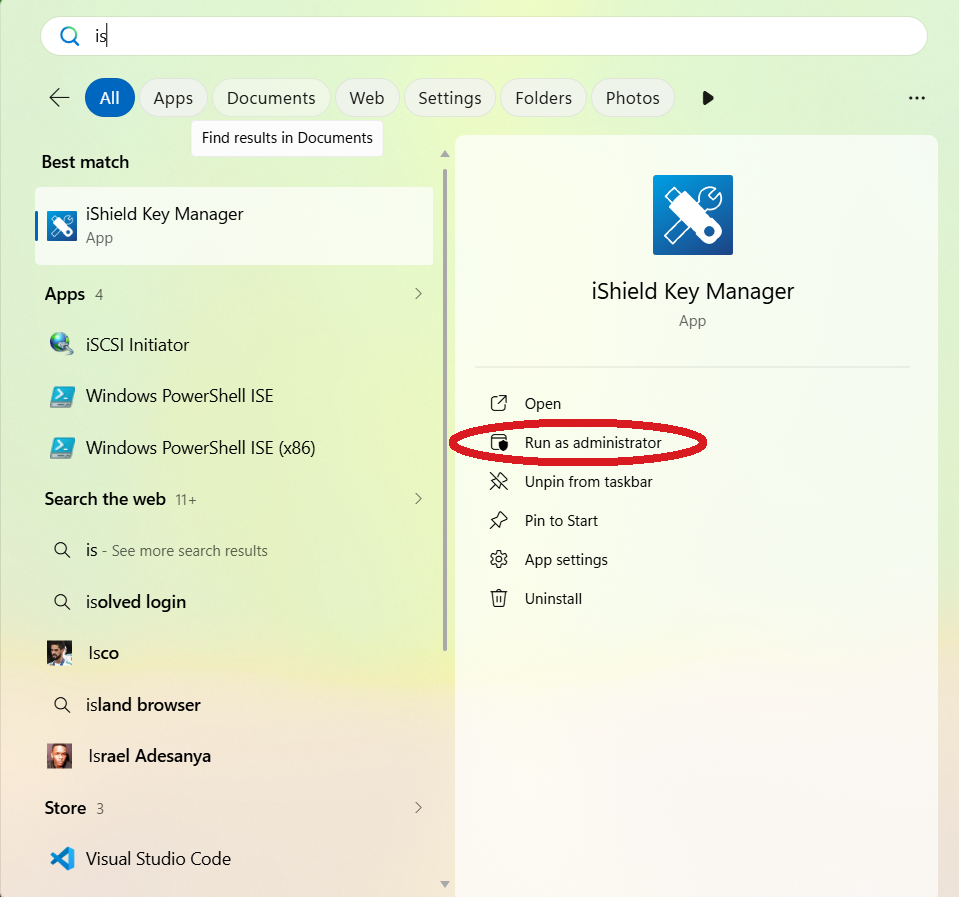Select the Photos filter tab
The image size is (959, 897).
[632, 98]
